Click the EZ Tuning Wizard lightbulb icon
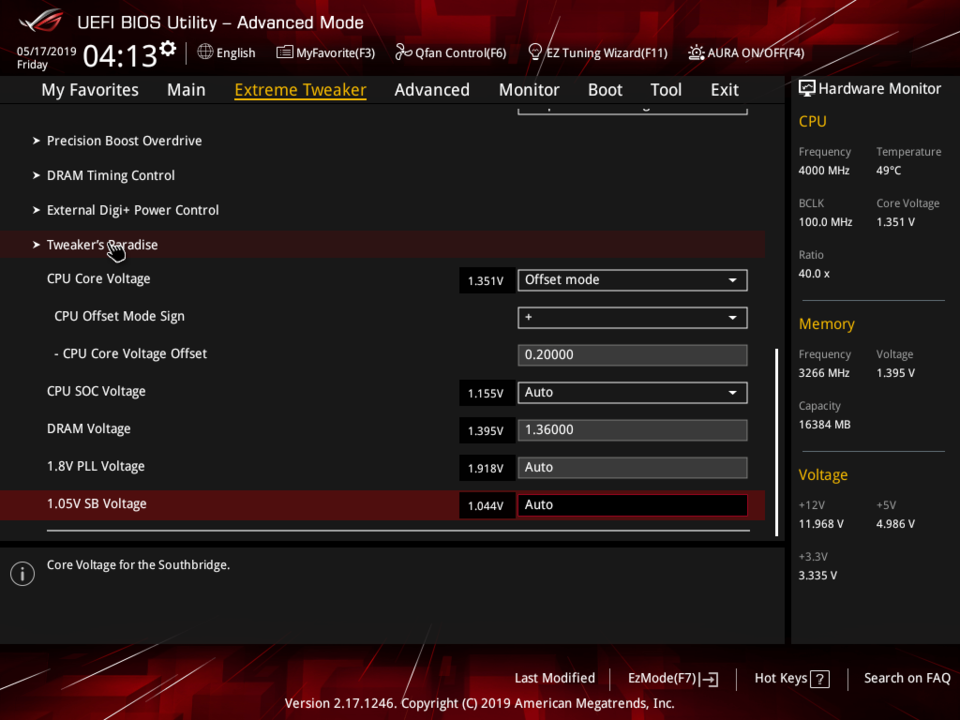This screenshot has height=720, width=960. point(534,52)
